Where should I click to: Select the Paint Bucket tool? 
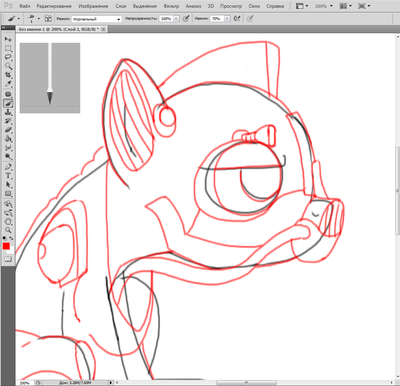8,139
